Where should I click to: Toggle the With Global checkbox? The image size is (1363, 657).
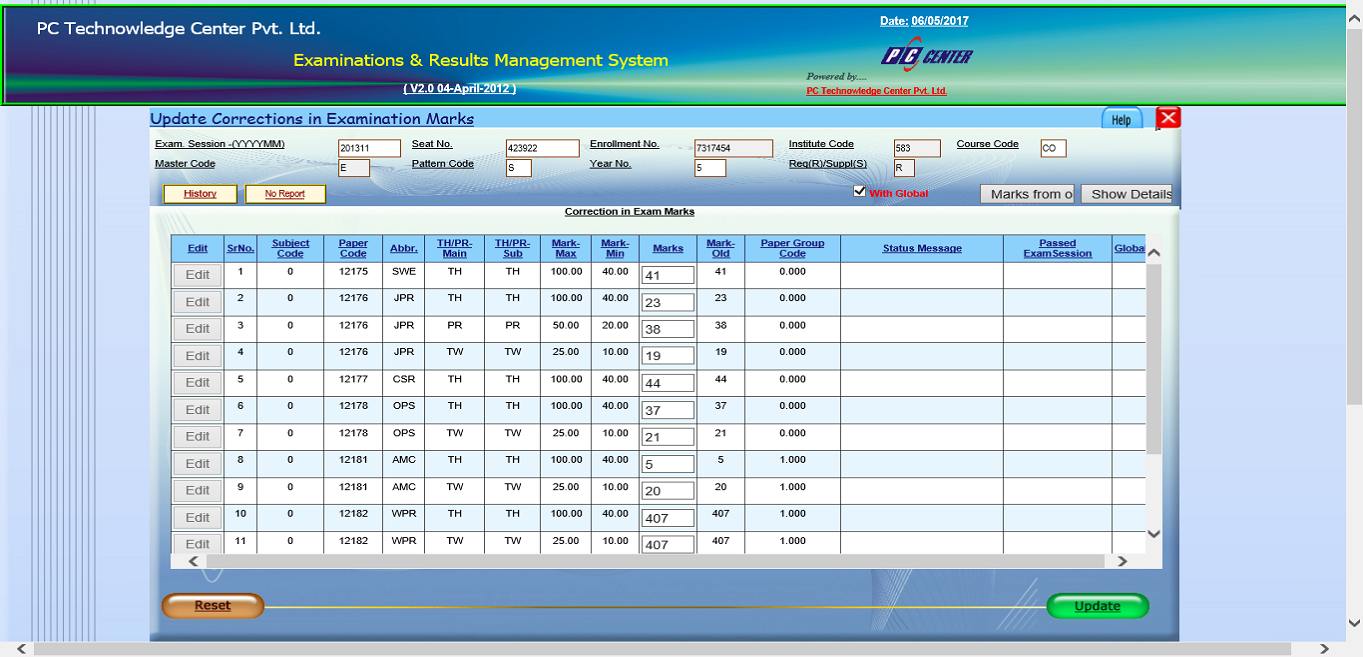[x=859, y=192]
